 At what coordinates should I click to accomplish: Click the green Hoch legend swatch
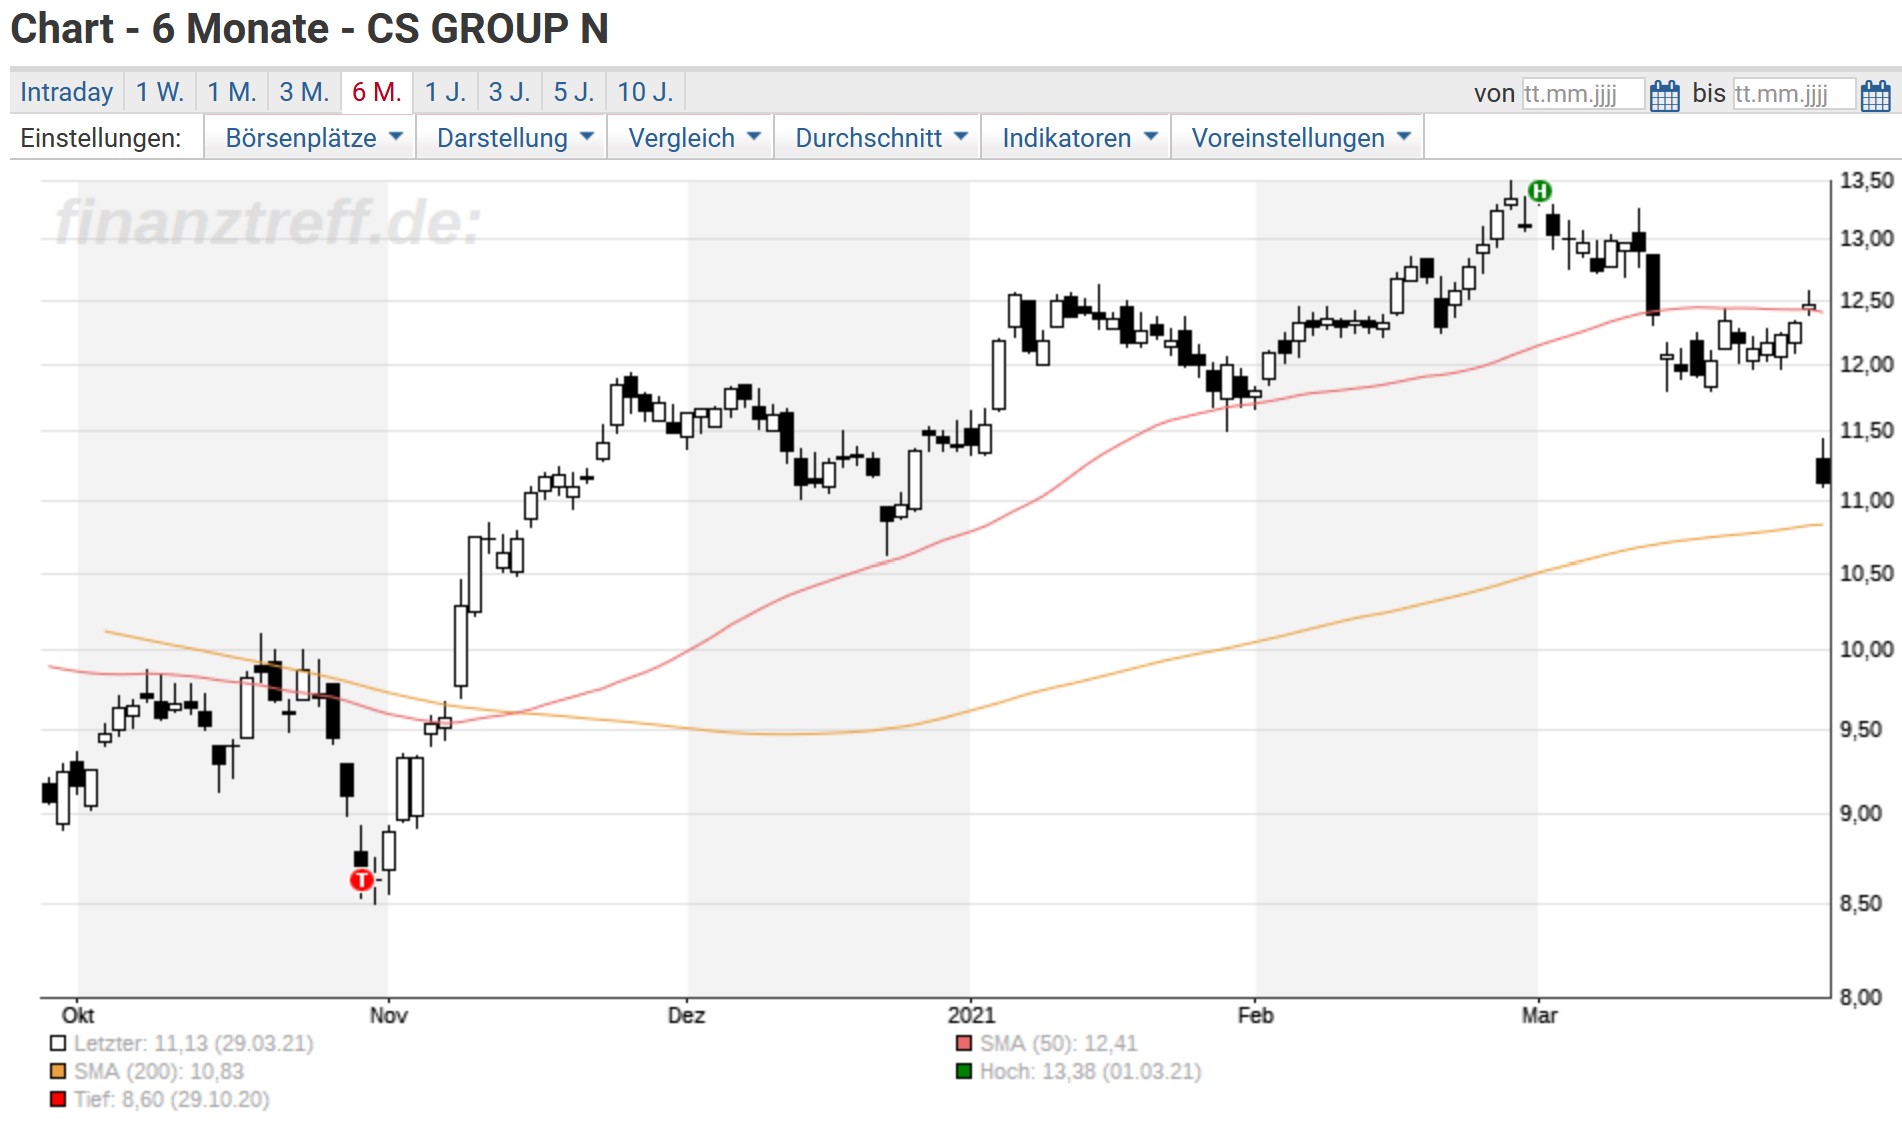pos(964,1071)
